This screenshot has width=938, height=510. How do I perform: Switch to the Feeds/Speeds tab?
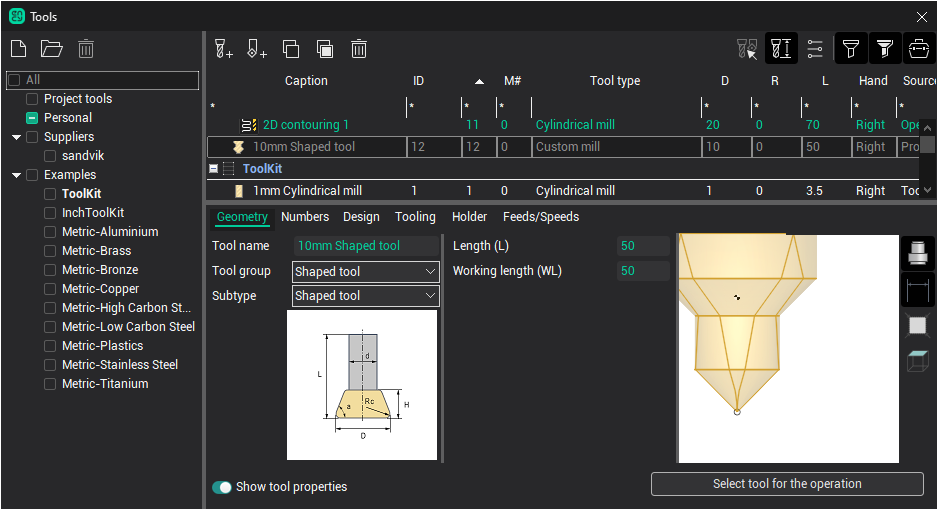540,217
